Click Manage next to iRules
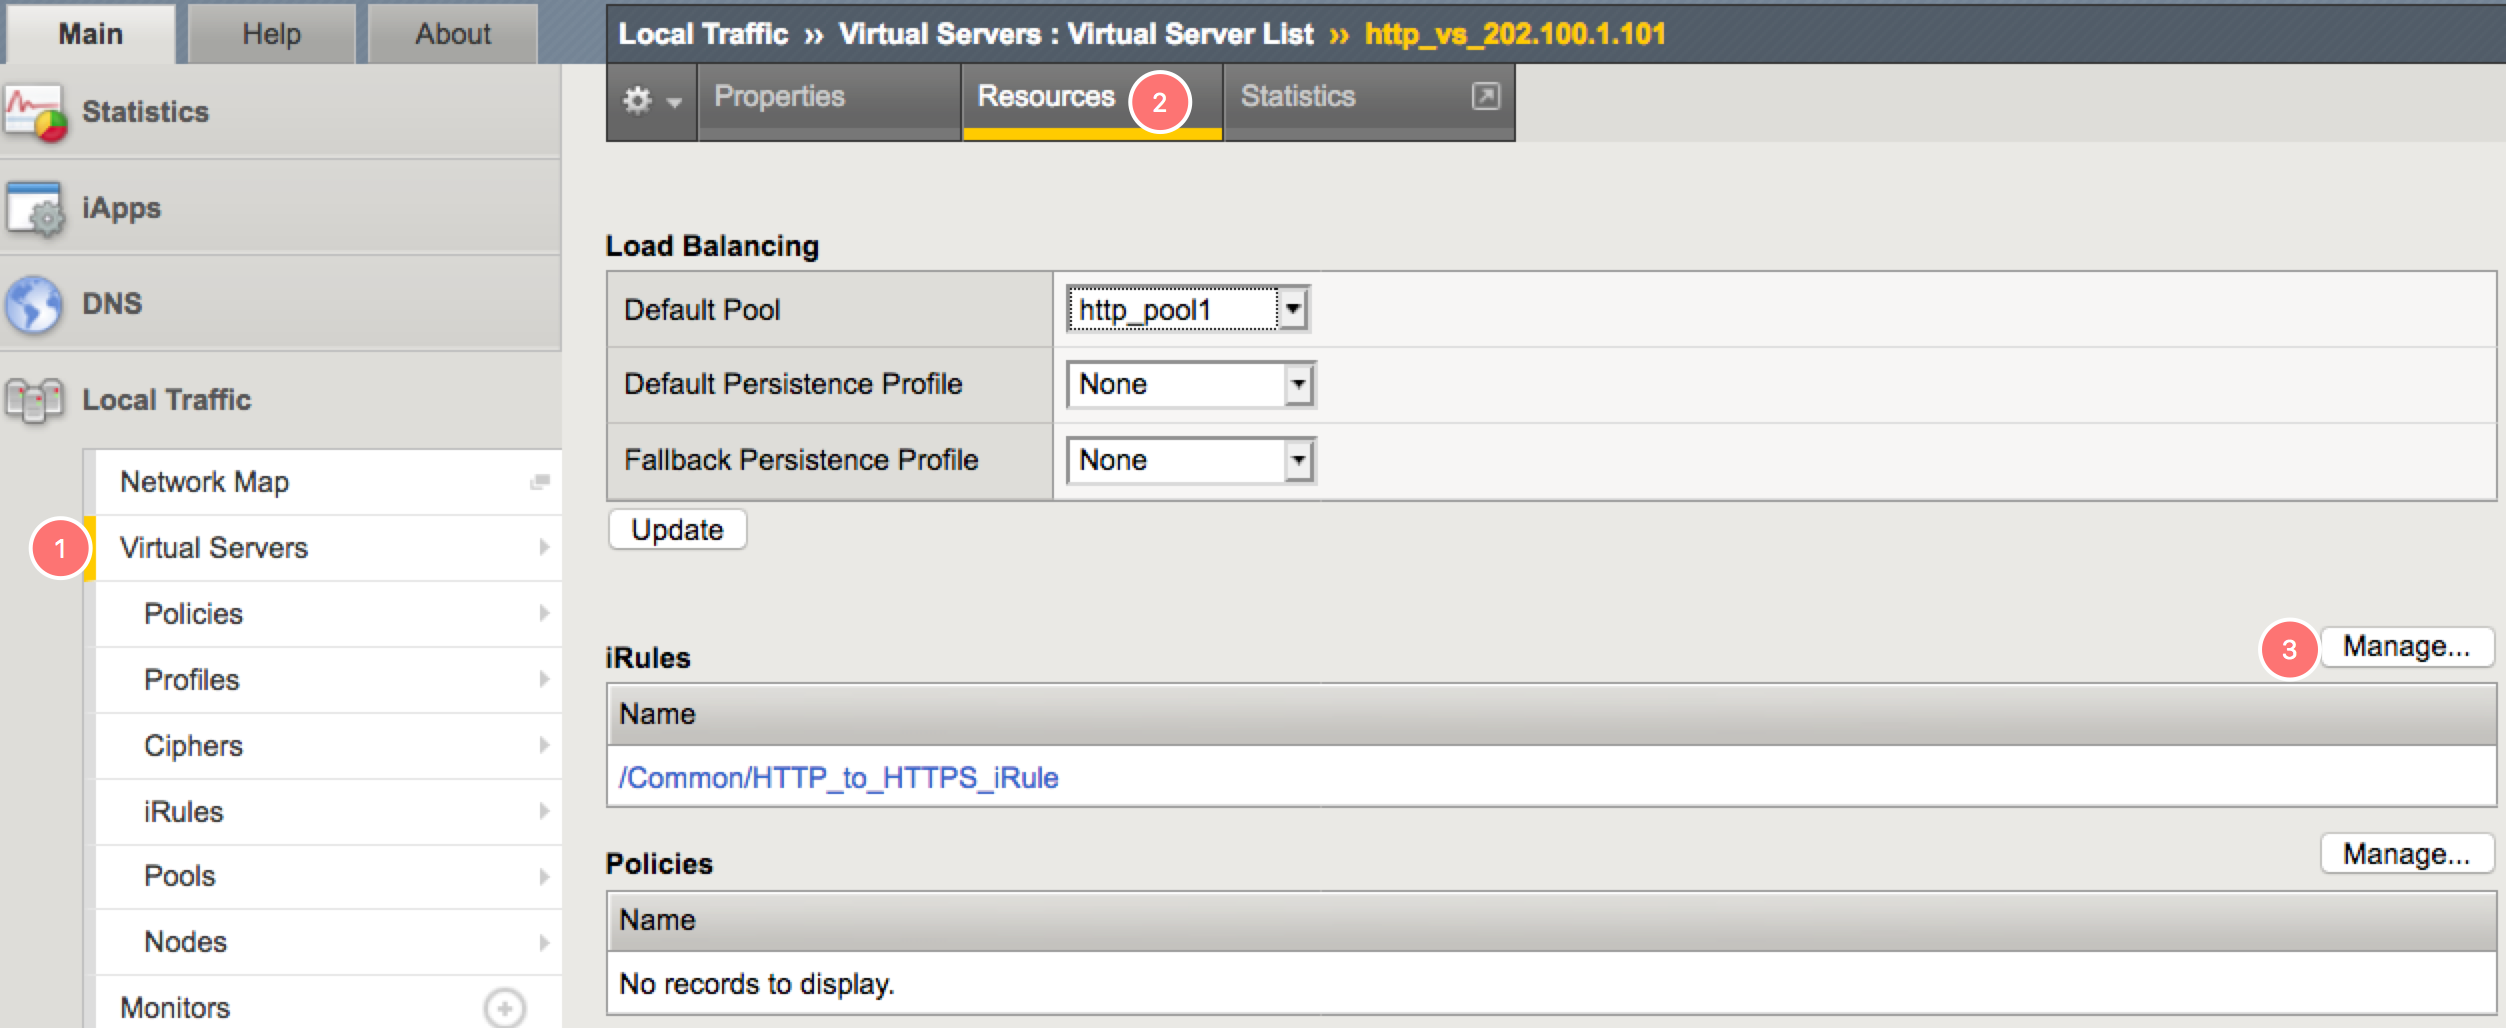Image resolution: width=2506 pixels, height=1028 pixels. click(x=2406, y=646)
